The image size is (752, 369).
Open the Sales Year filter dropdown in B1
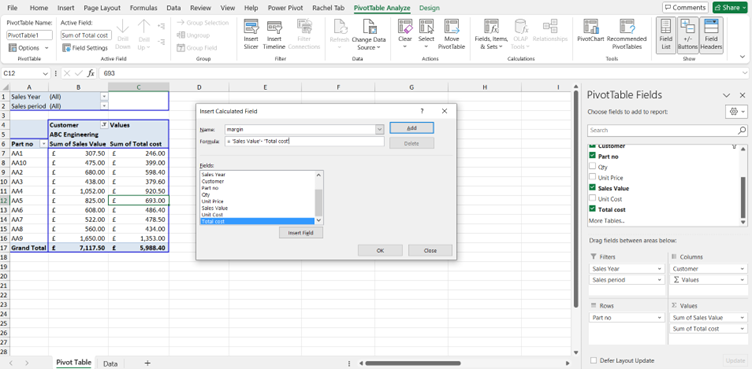coord(104,96)
